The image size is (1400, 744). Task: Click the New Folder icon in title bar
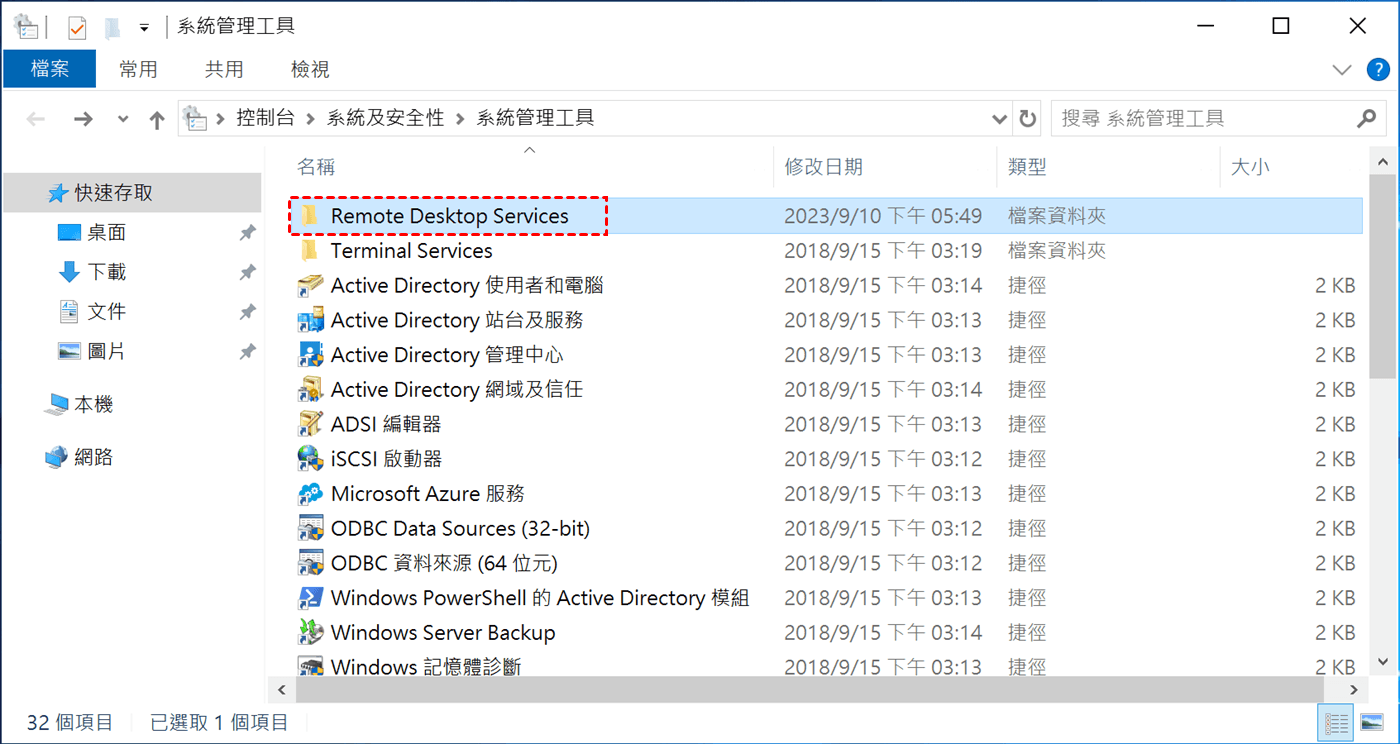click(114, 27)
